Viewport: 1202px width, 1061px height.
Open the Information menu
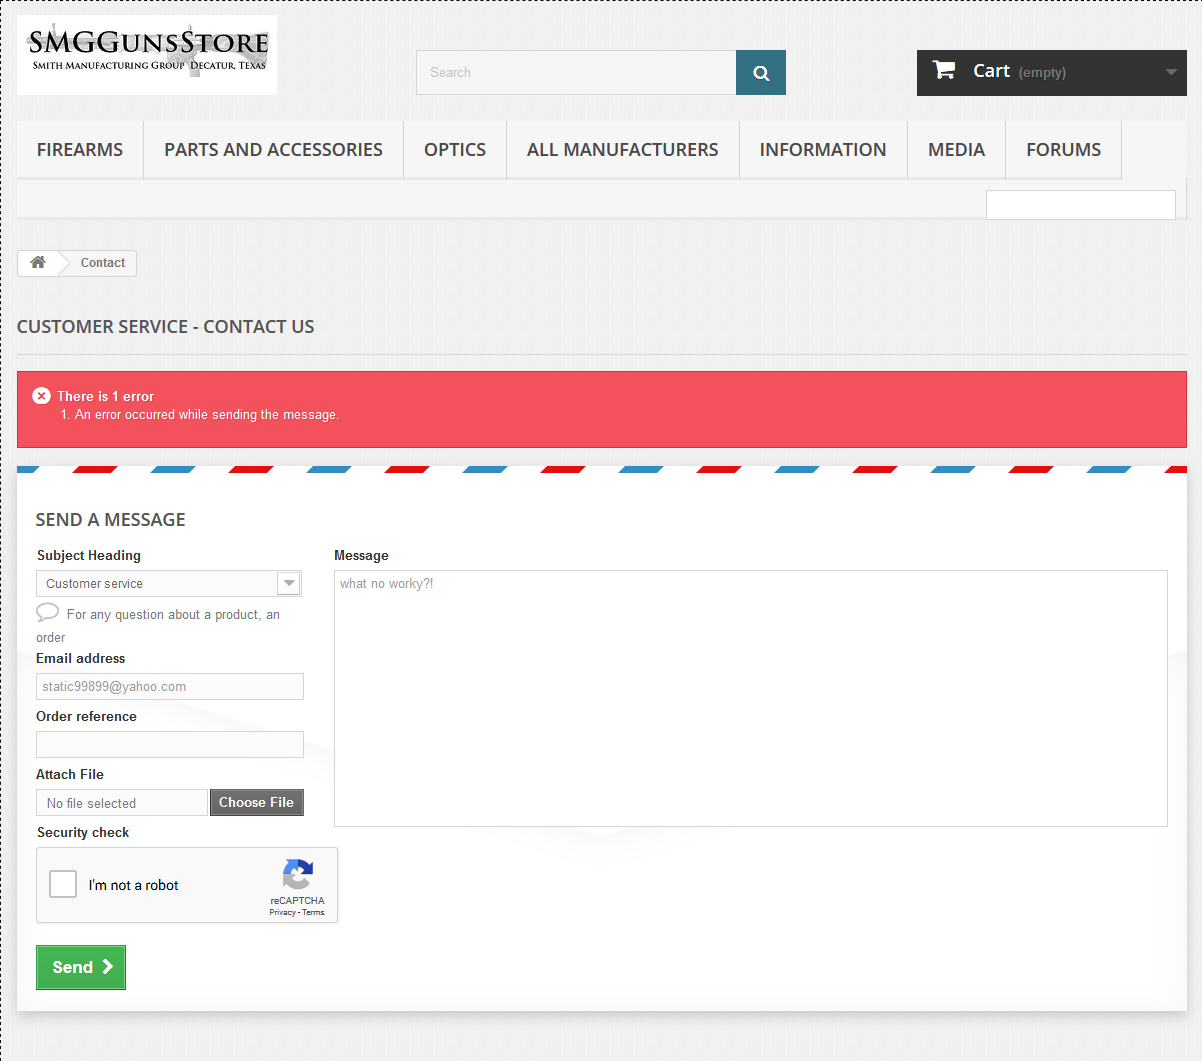823,150
